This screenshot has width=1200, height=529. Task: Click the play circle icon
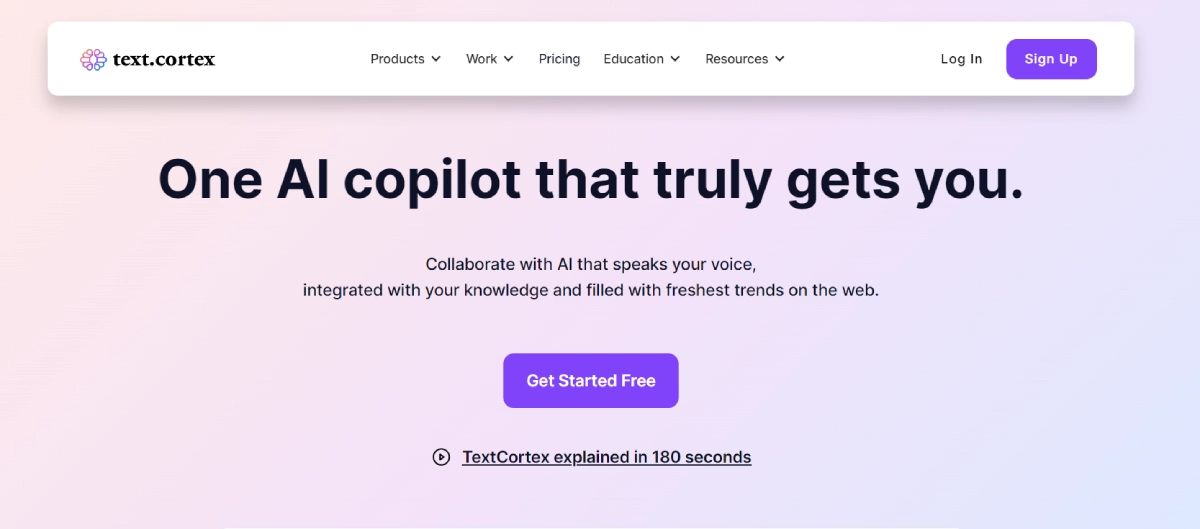pos(441,457)
